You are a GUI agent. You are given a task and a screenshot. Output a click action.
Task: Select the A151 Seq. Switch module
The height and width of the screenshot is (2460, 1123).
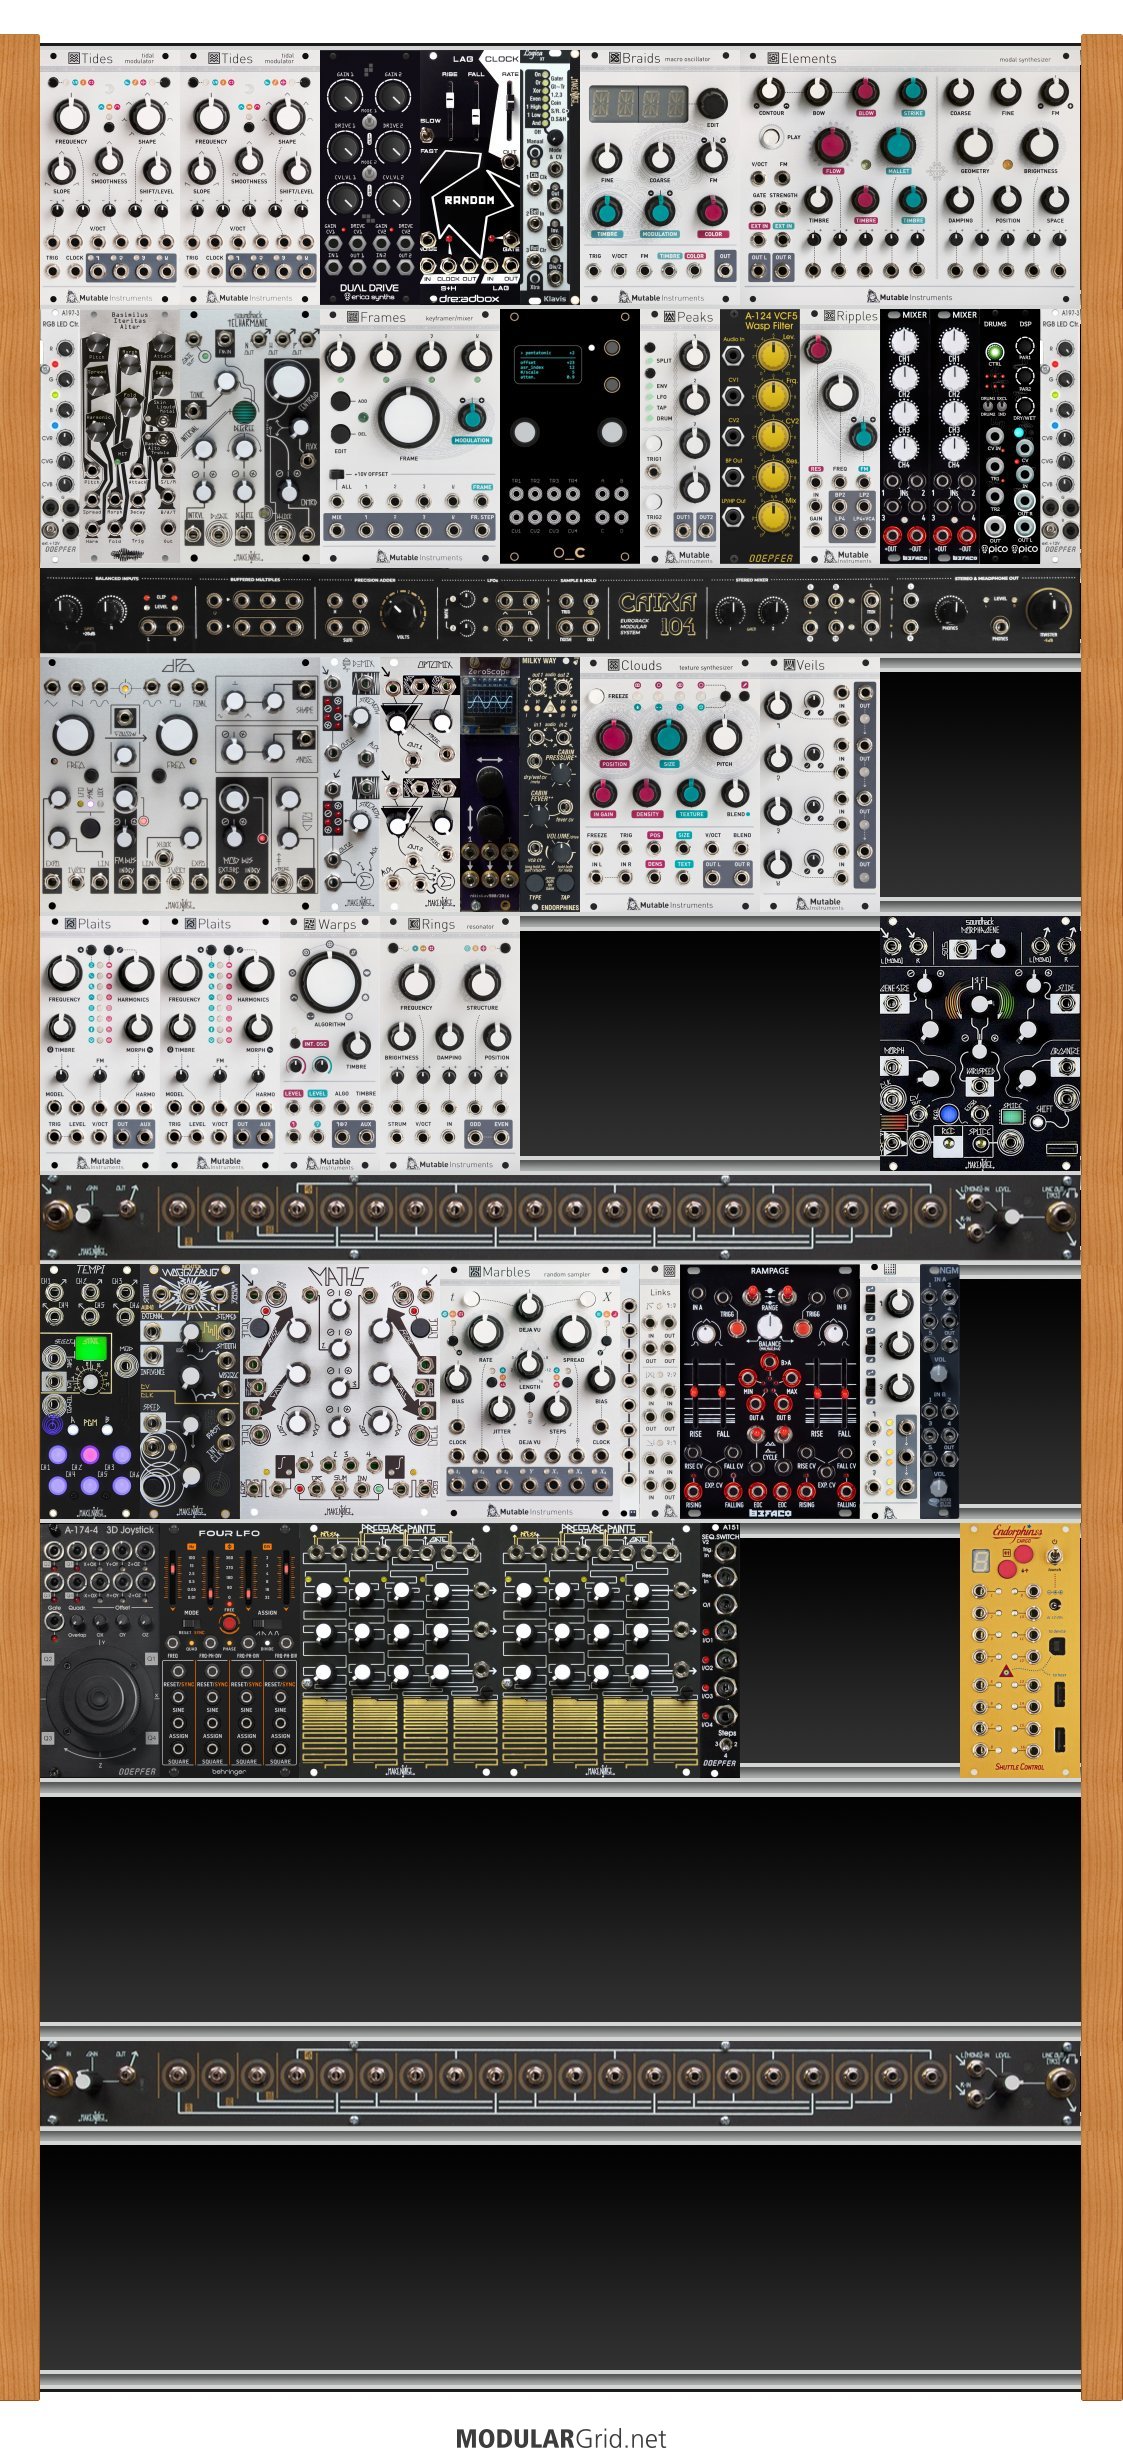click(x=720, y=1650)
